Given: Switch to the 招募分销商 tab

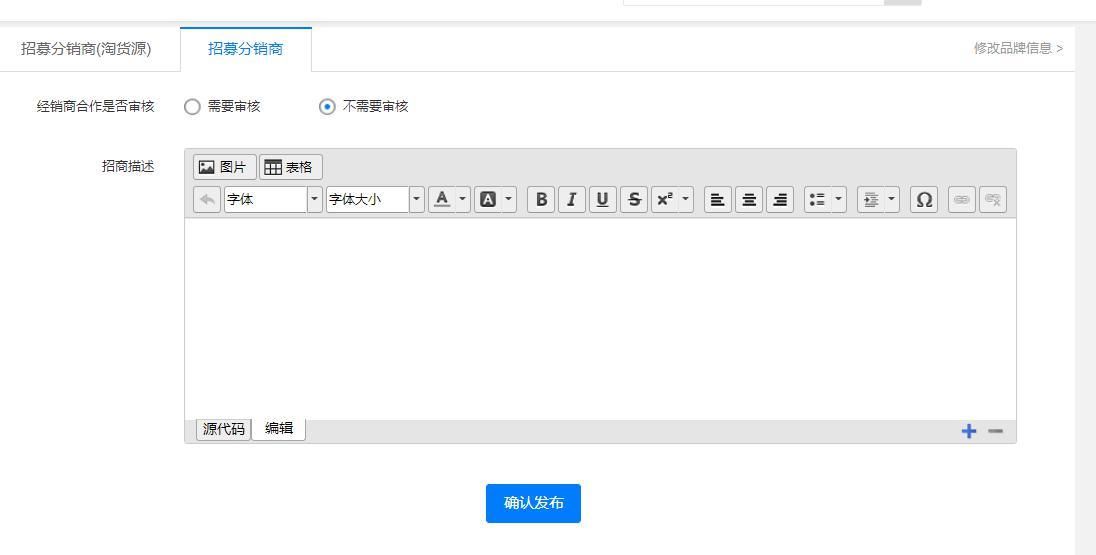Looking at the screenshot, I should (x=245, y=49).
